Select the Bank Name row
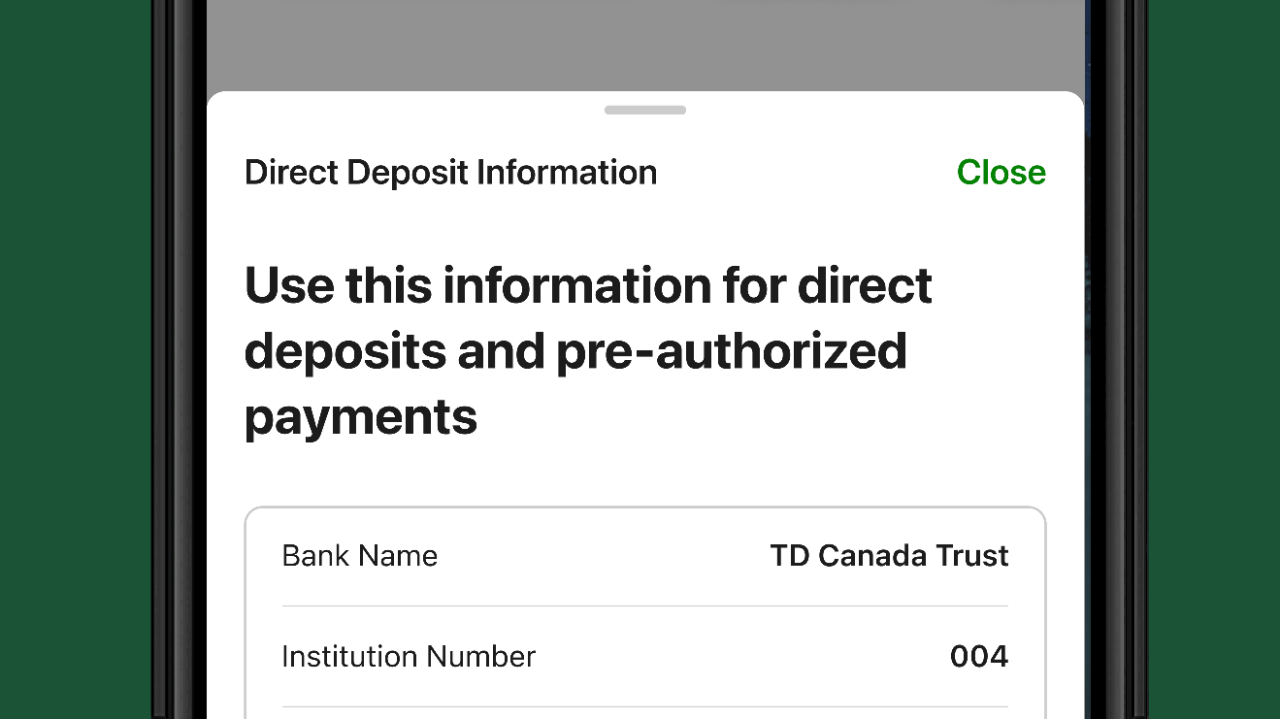The height and width of the screenshot is (719, 1280). click(645, 556)
